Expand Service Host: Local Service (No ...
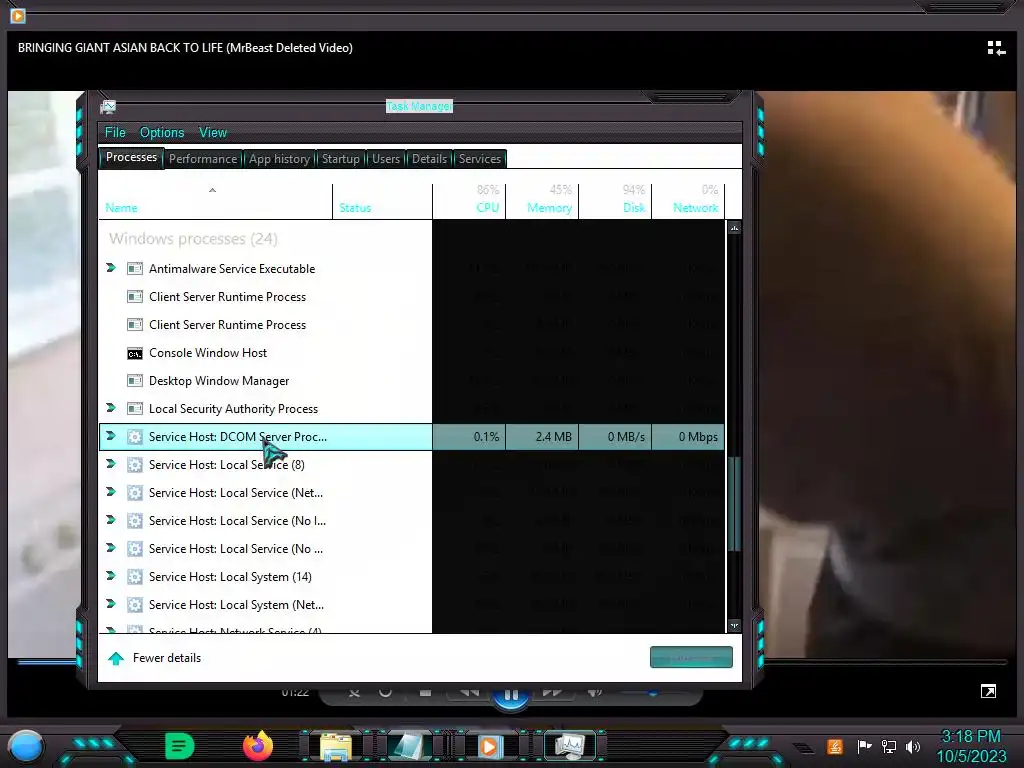 point(111,549)
